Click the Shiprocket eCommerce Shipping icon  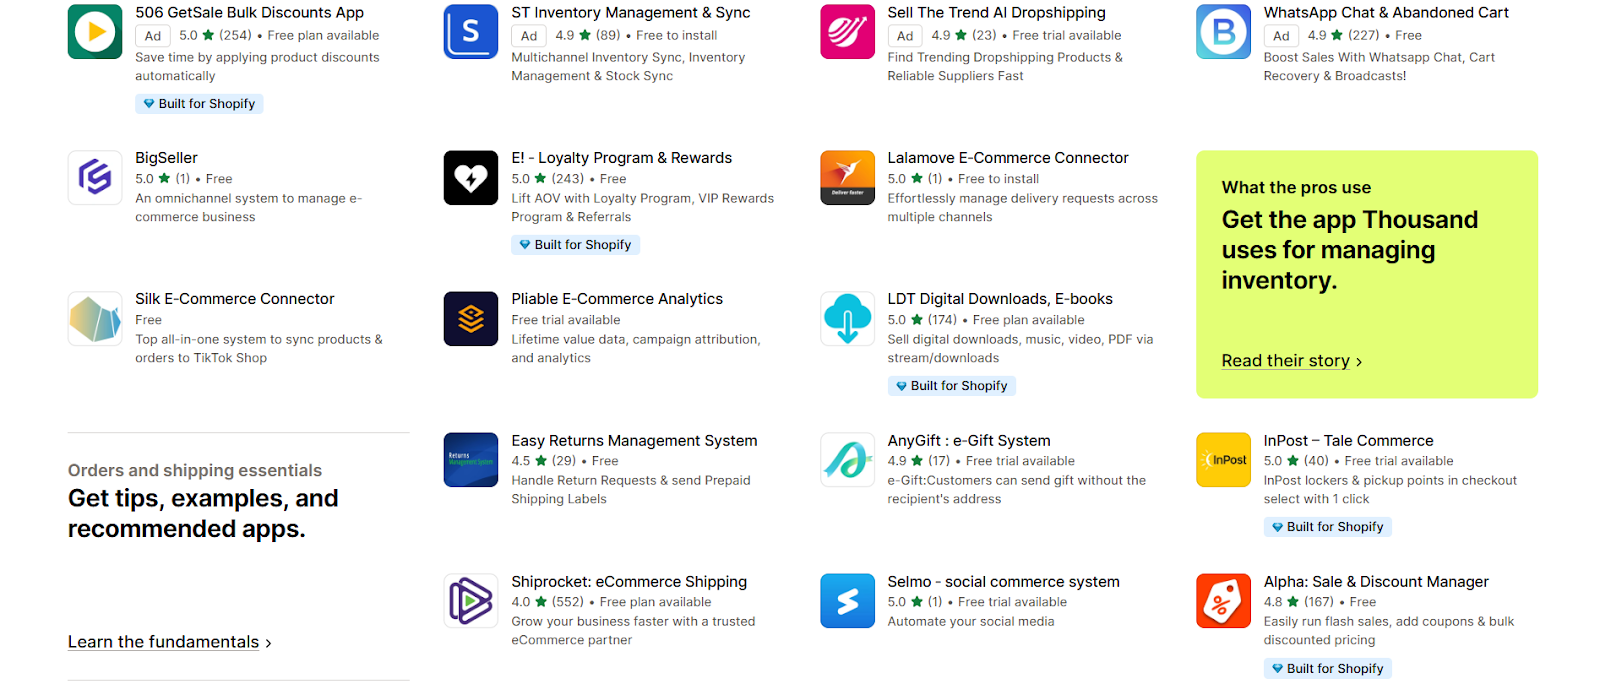pyautogui.click(x=471, y=601)
